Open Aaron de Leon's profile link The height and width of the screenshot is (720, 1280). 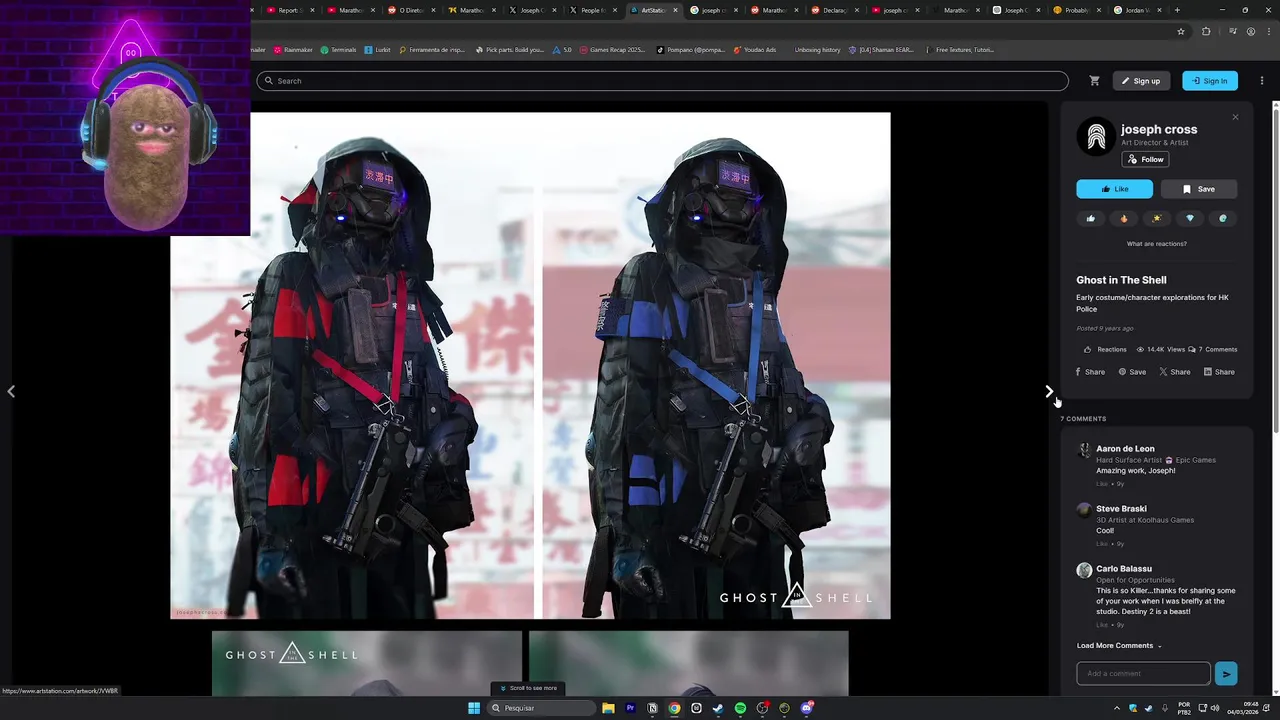click(x=1125, y=449)
